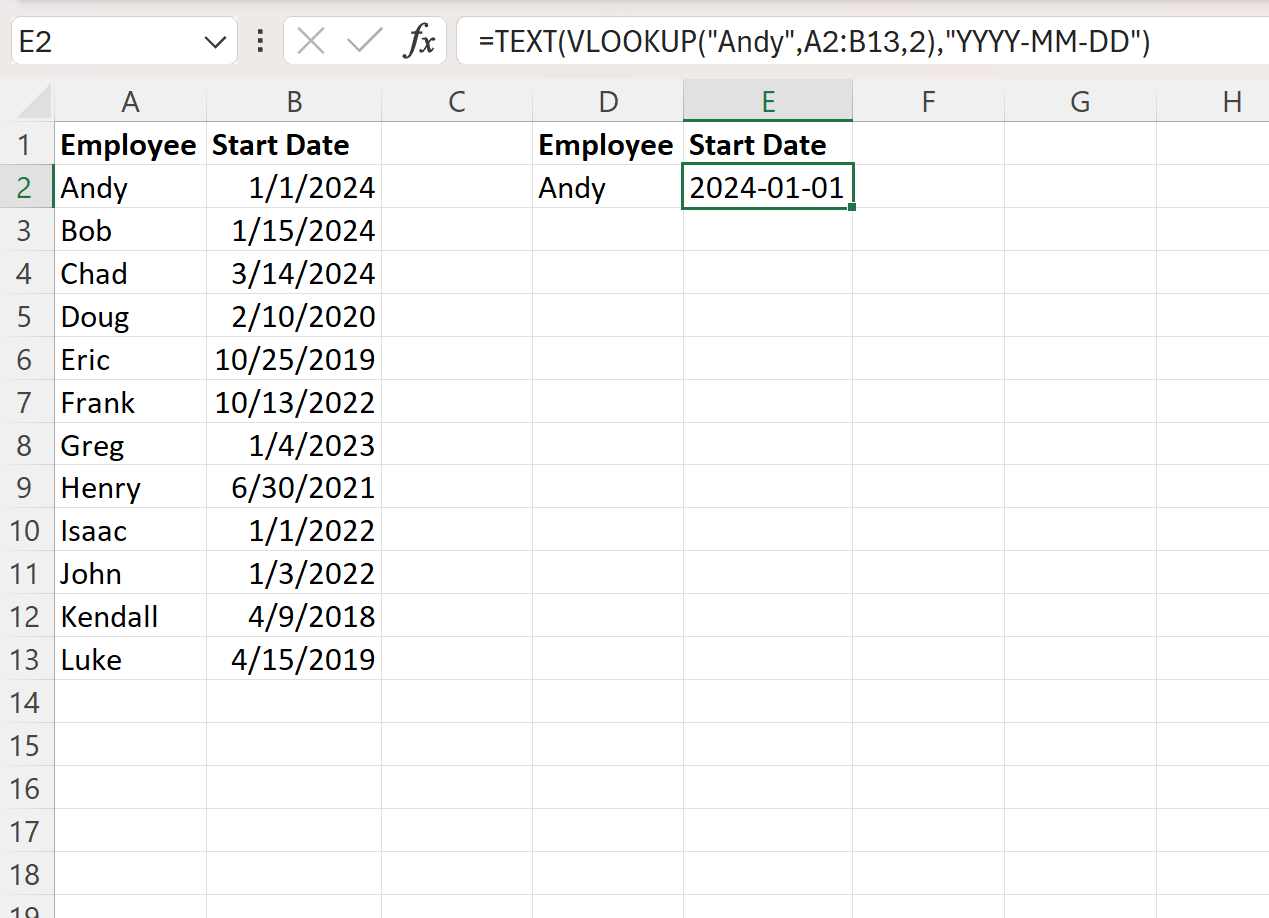Select the cell containing Isaac
This screenshot has width=1269, height=918.
130,531
